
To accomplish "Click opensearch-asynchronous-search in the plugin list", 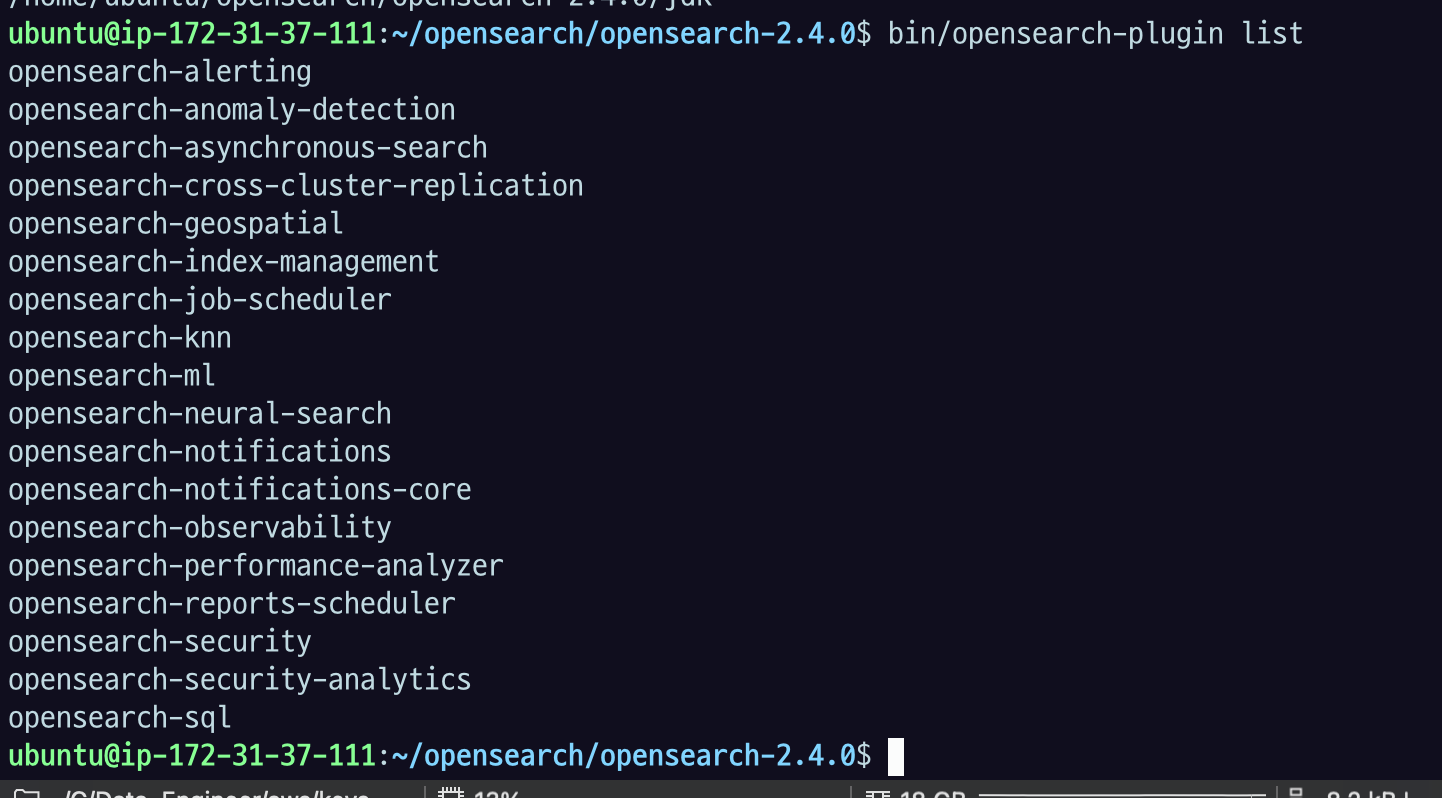I will tap(248, 148).
